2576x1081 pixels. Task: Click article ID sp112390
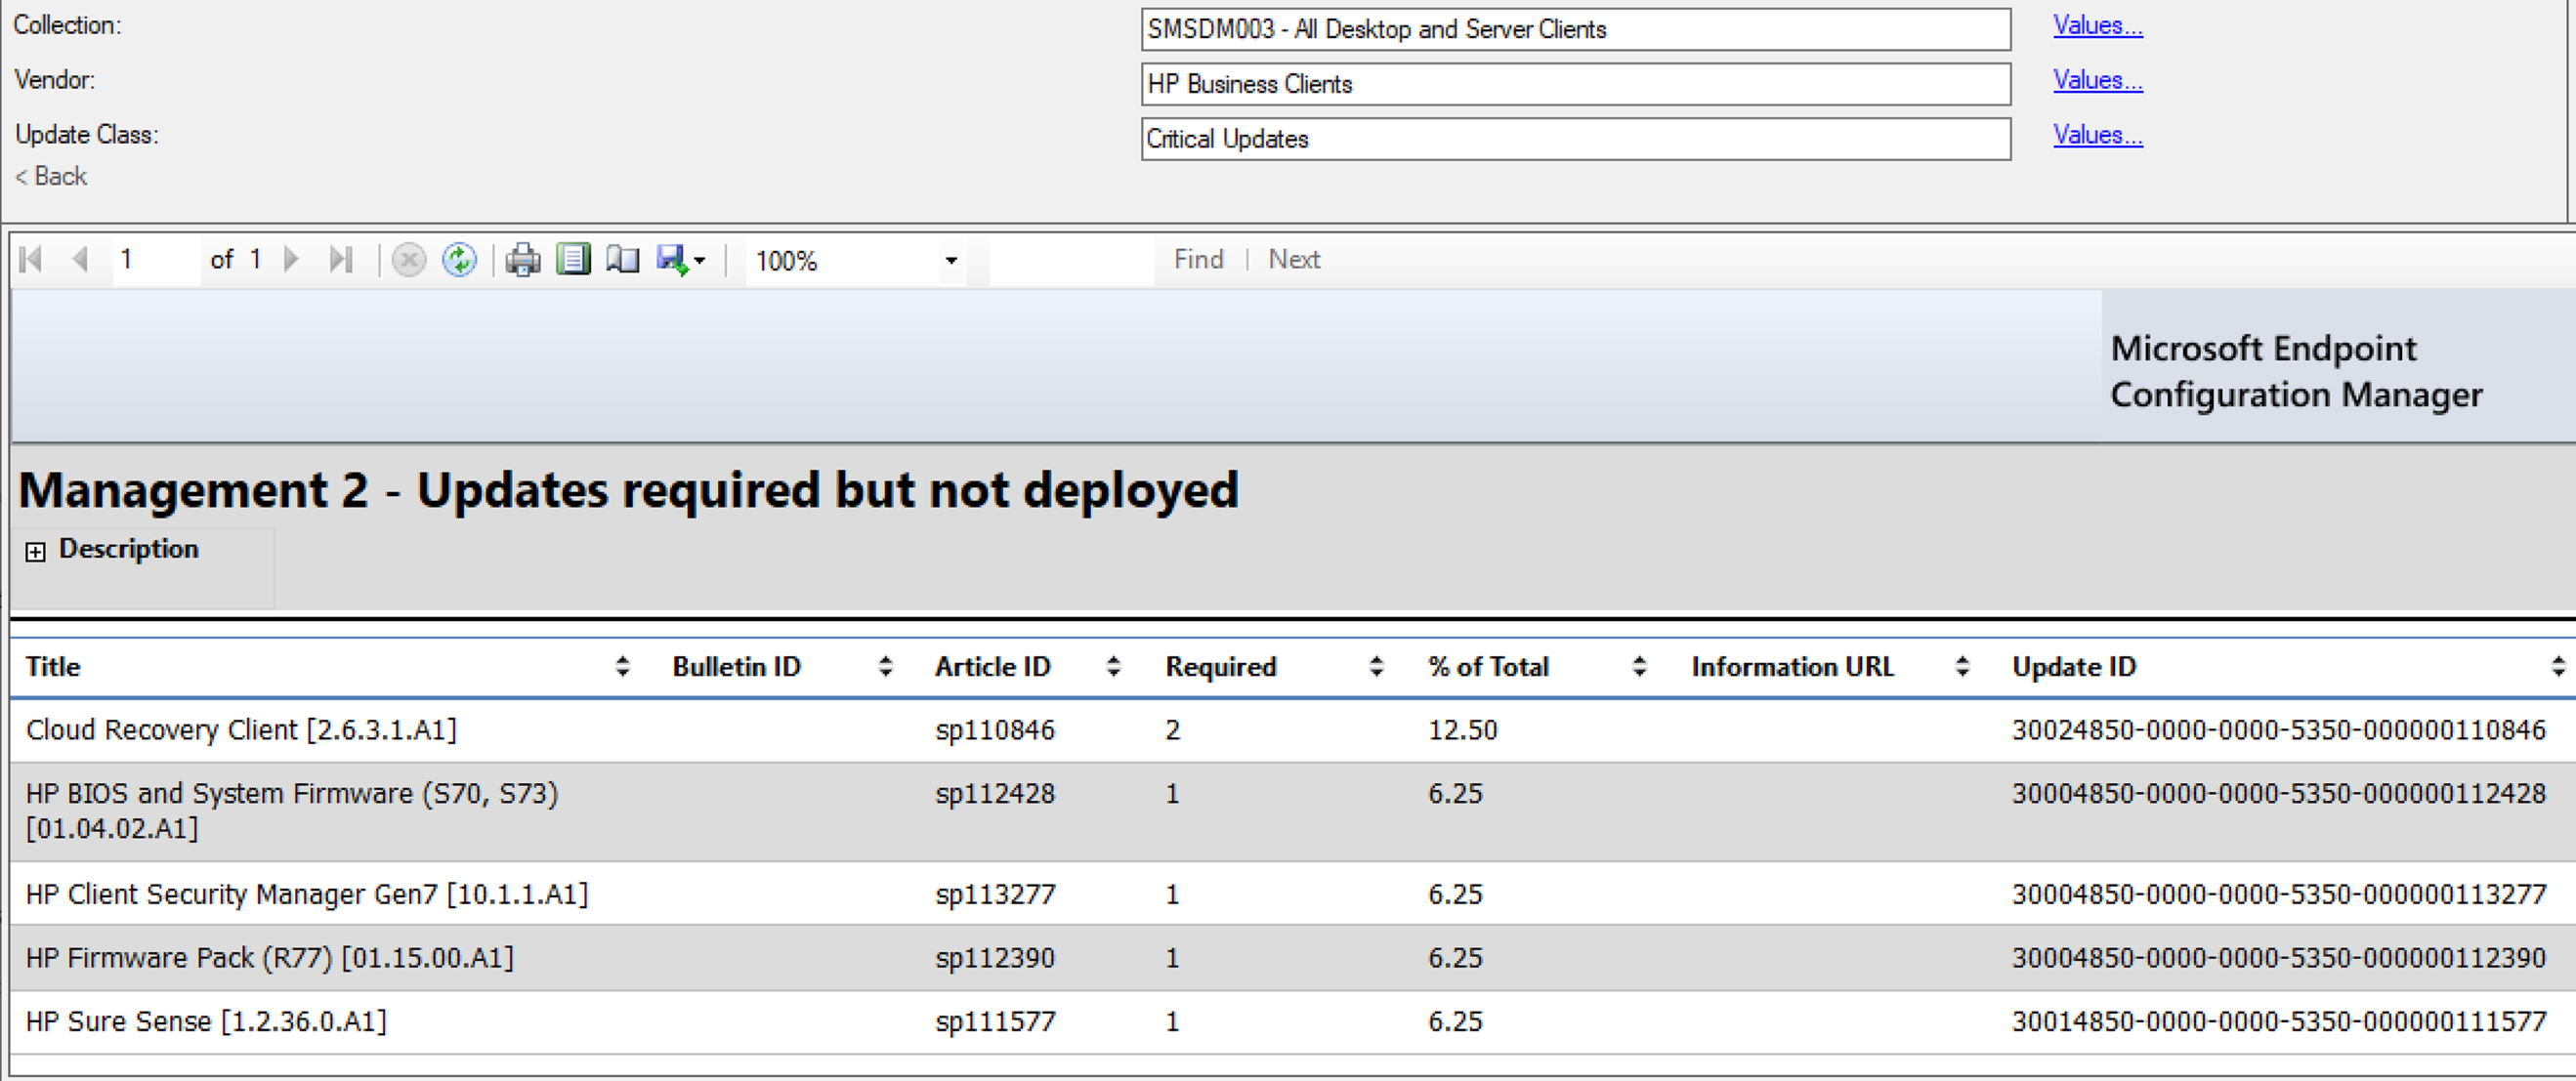point(995,958)
